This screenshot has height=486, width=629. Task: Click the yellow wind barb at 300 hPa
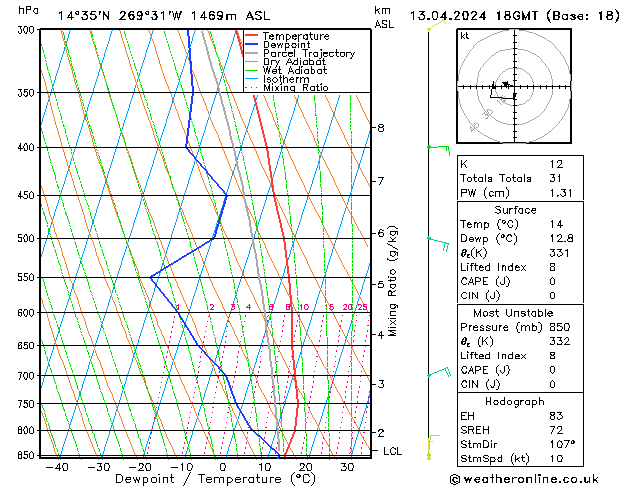436,24
